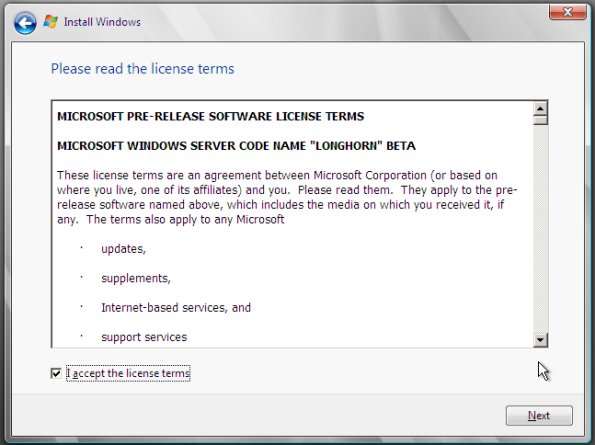This screenshot has width=595, height=445.
Task: Click the 'I accept the license terms' label
Action: pyautogui.click(x=128, y=373)
